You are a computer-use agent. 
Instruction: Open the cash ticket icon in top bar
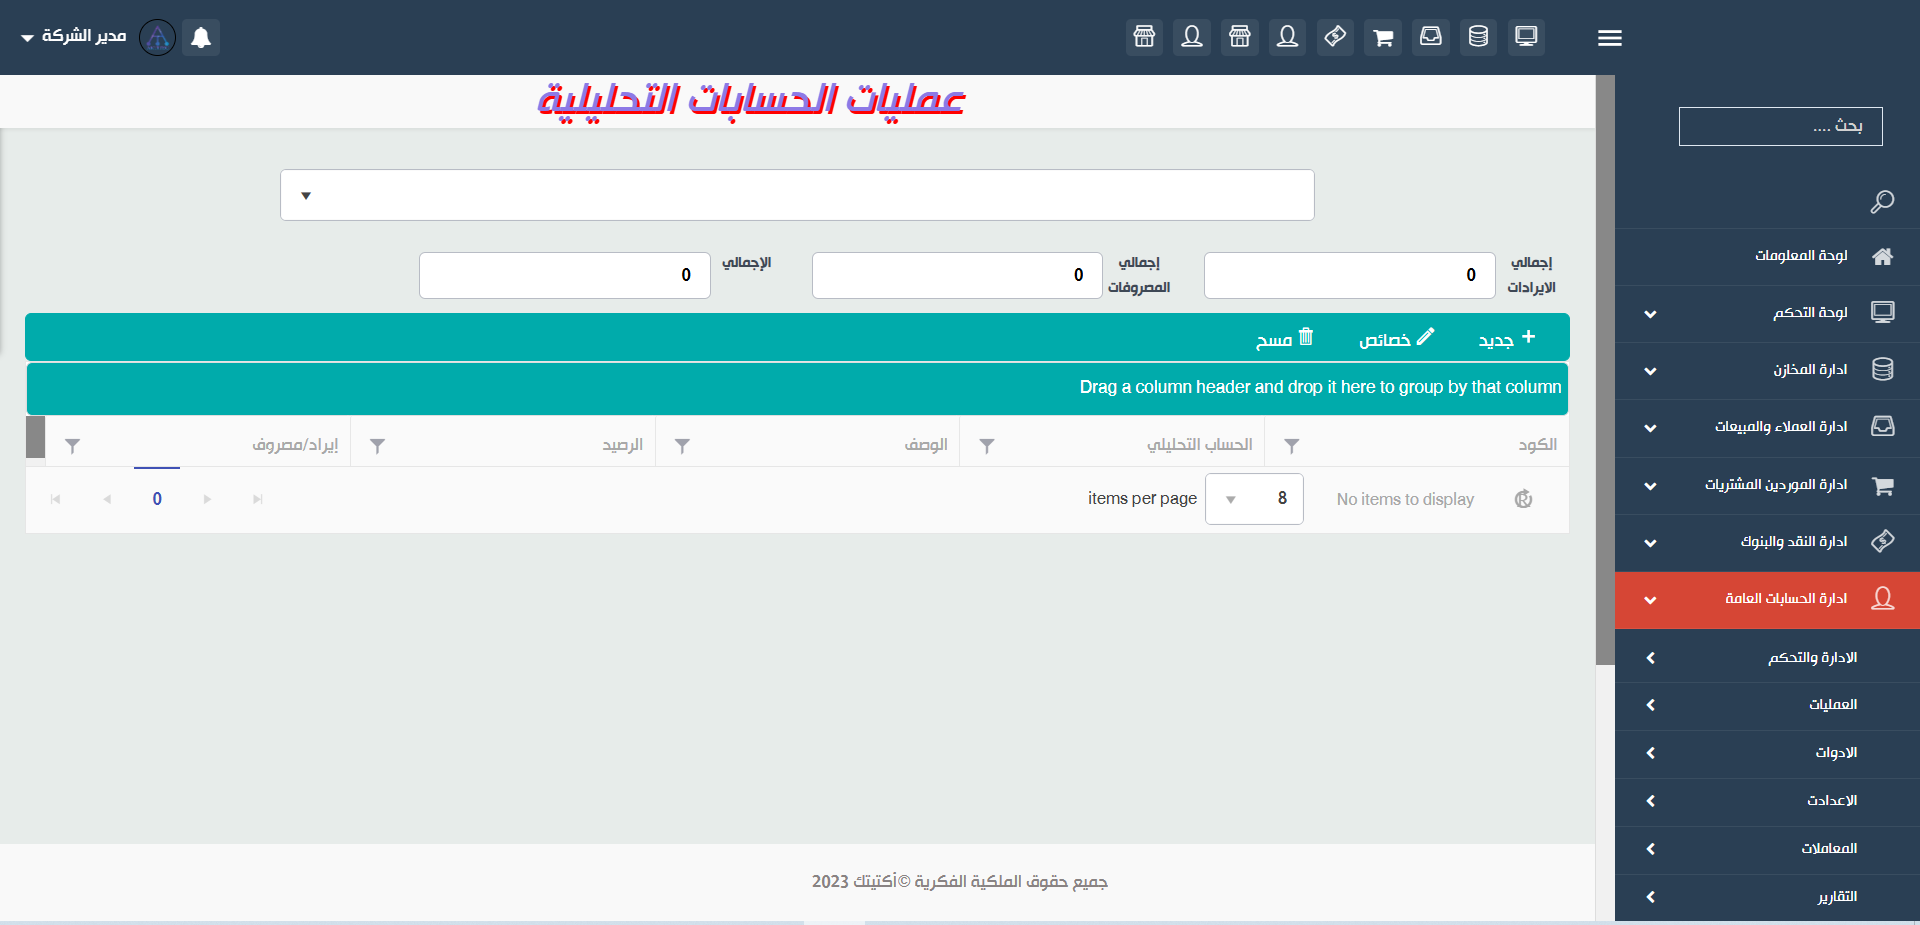click(x=1335, y=37)
